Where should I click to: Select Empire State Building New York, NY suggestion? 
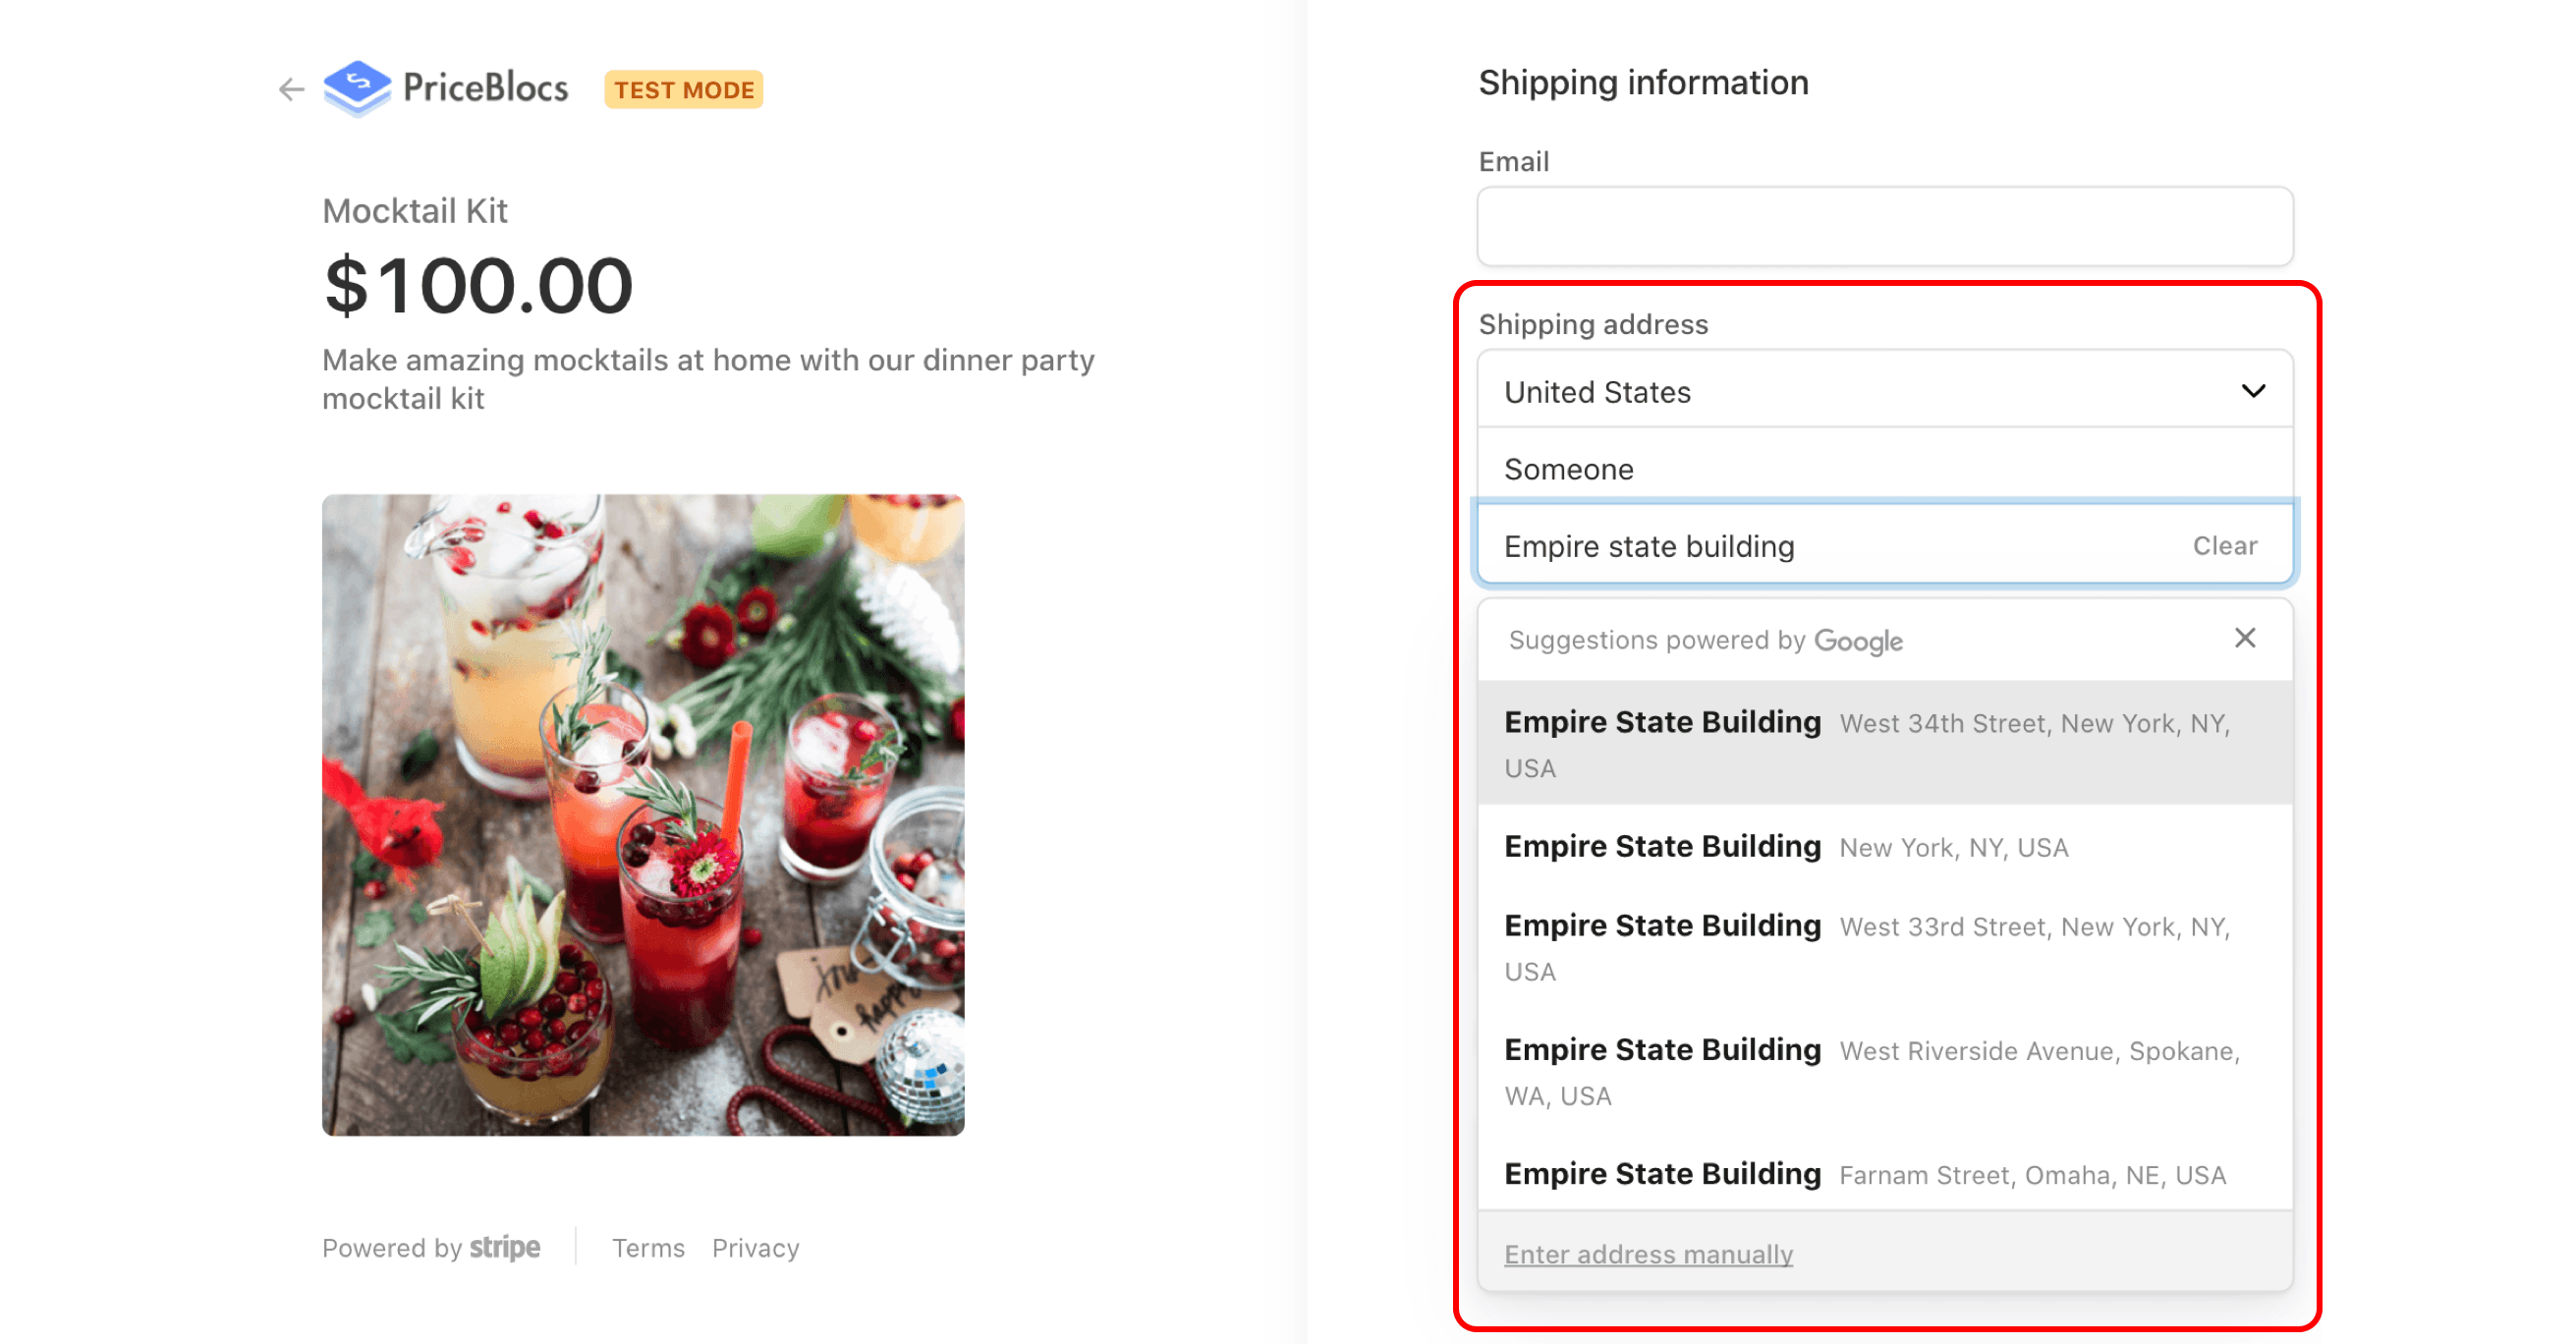pos(1884,847)
